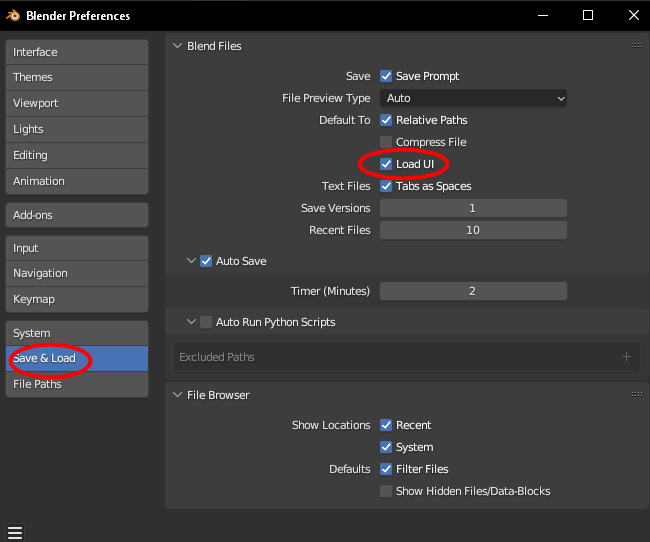Grab the File Browser panel drag handle
The height and width of the screenshot is (542, 650).
(x=637, y=394)
